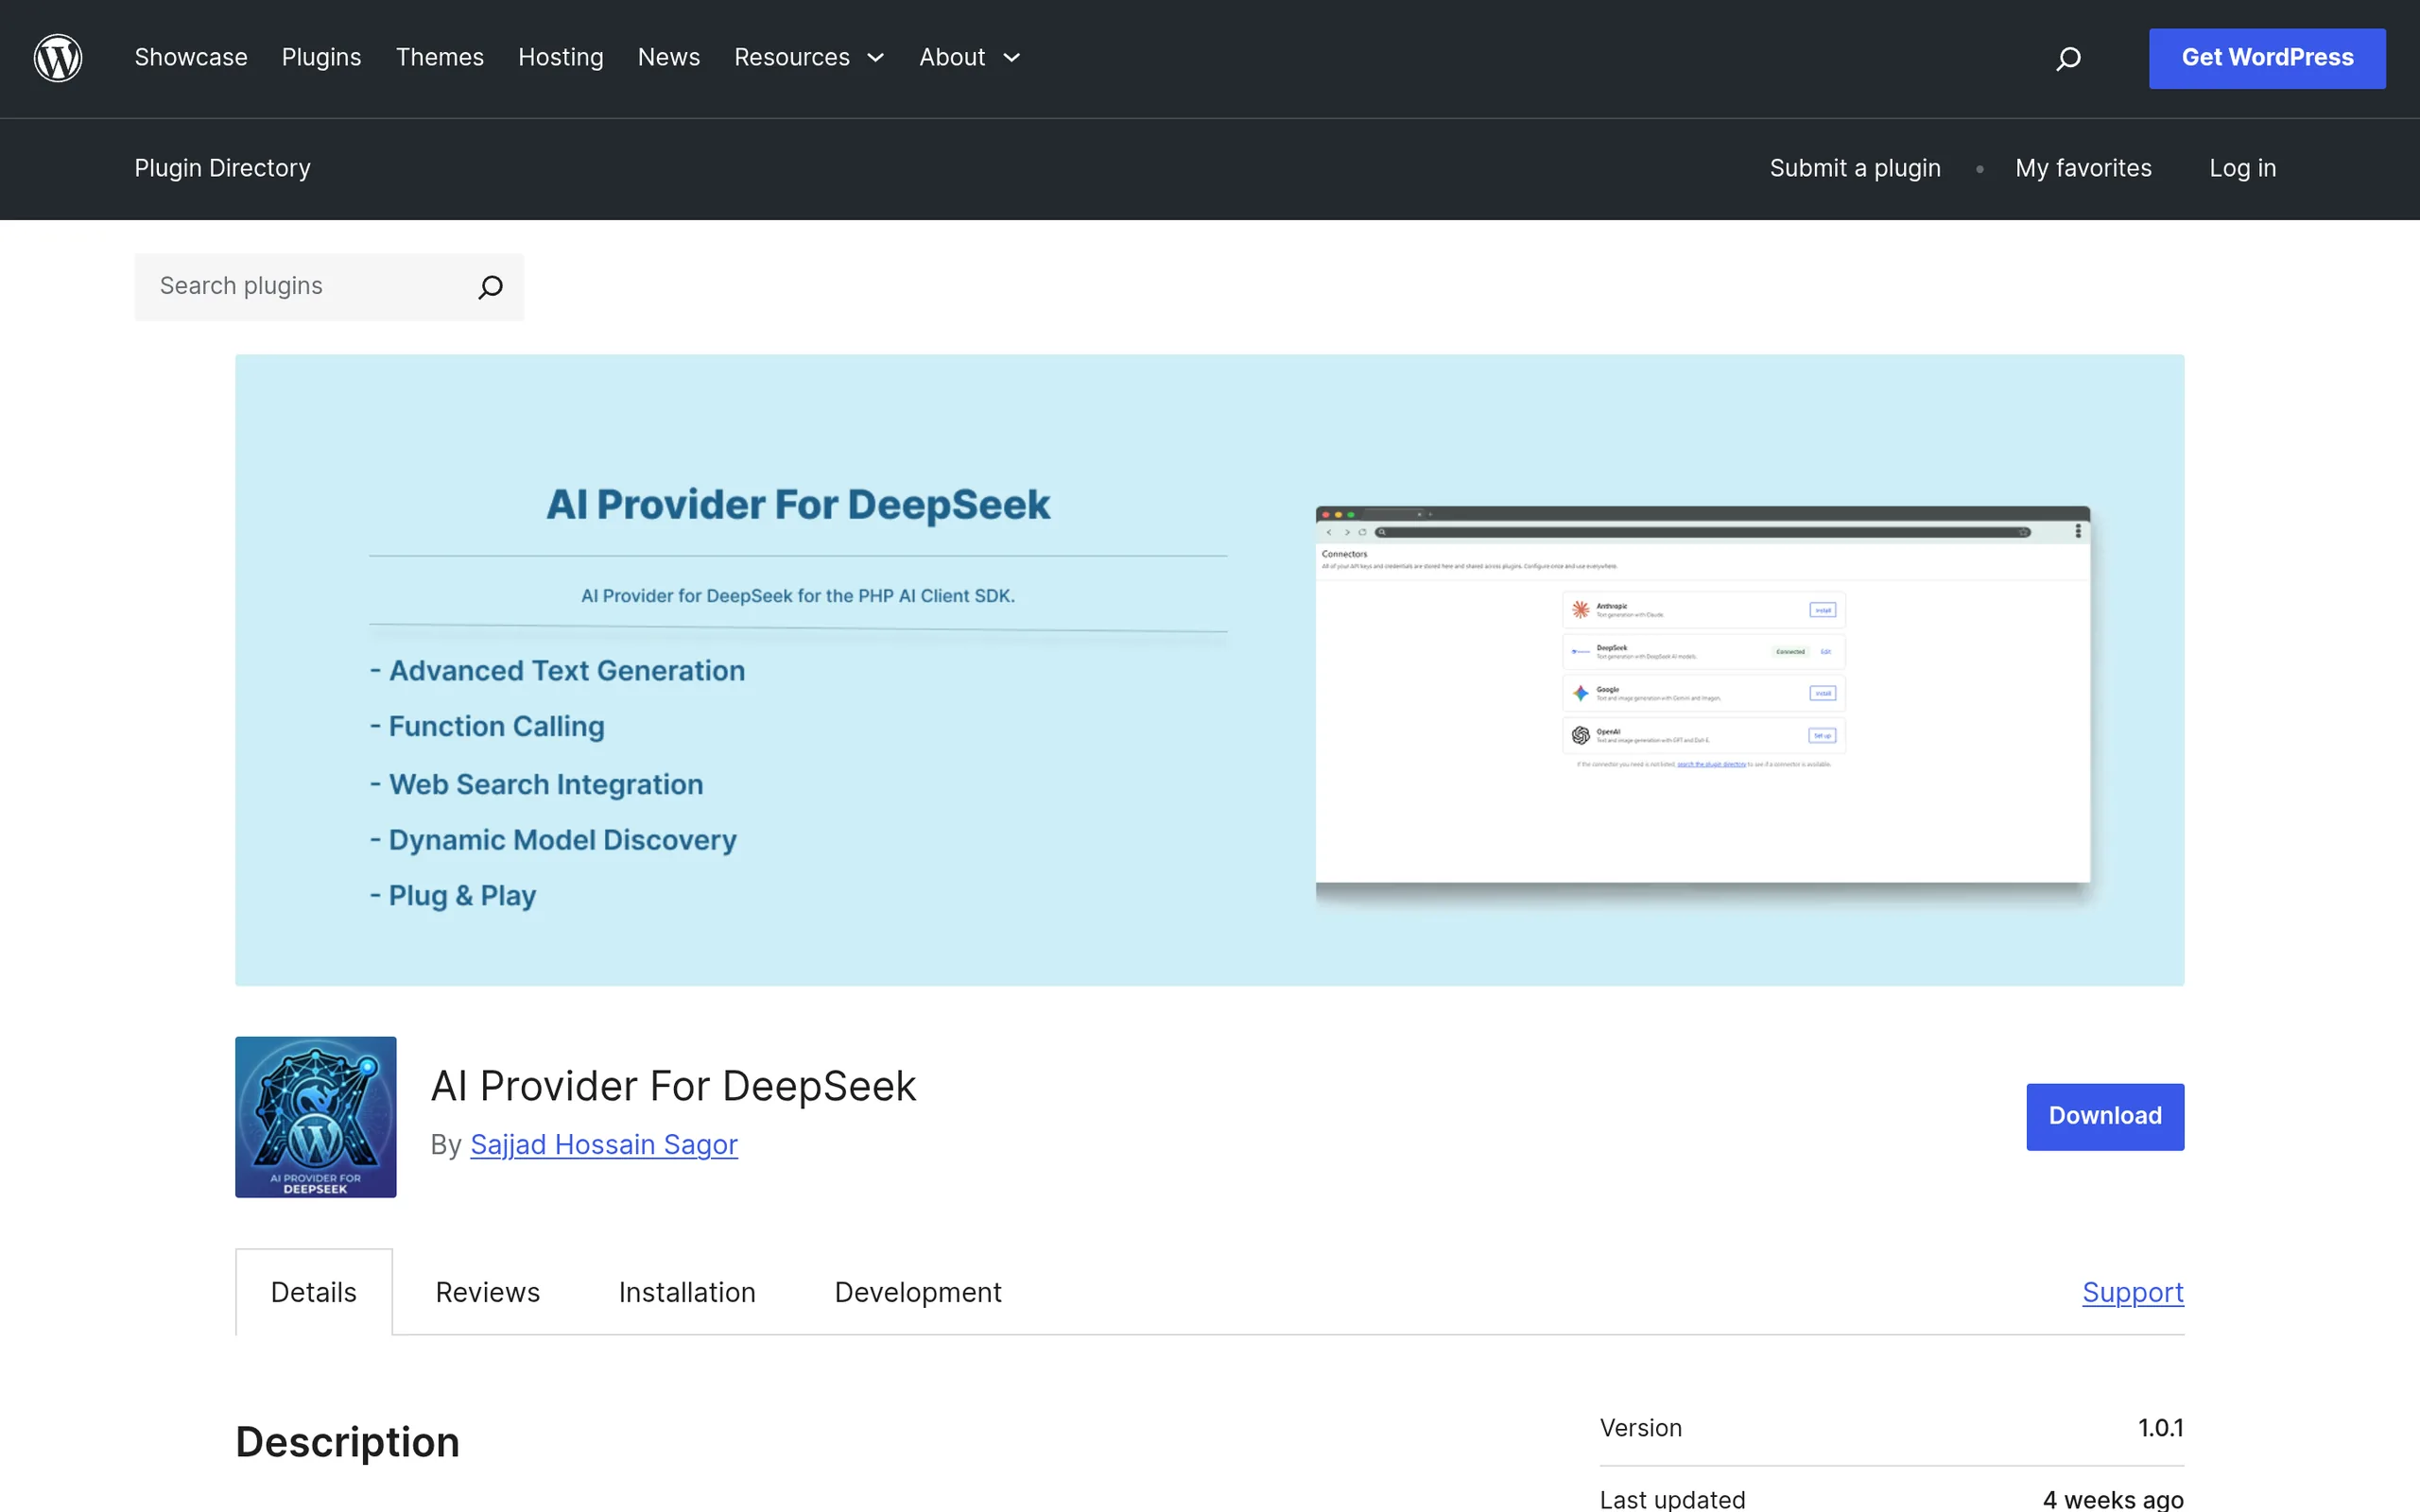The width and height of the screenshot is (2420, 1512).
Task: Click the Version value 1.0.1
Action: [2161, 1428]
